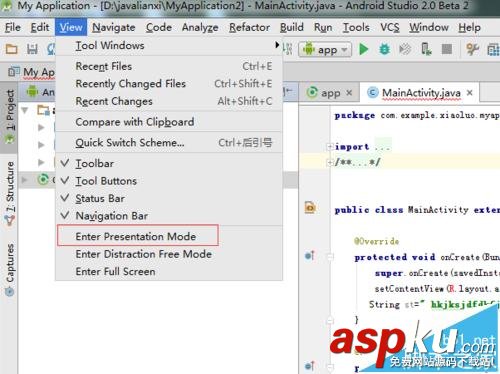Collapse the onCreate method fold marker
The width and height of the screenshot is (500, 374).
pos(330,257)
